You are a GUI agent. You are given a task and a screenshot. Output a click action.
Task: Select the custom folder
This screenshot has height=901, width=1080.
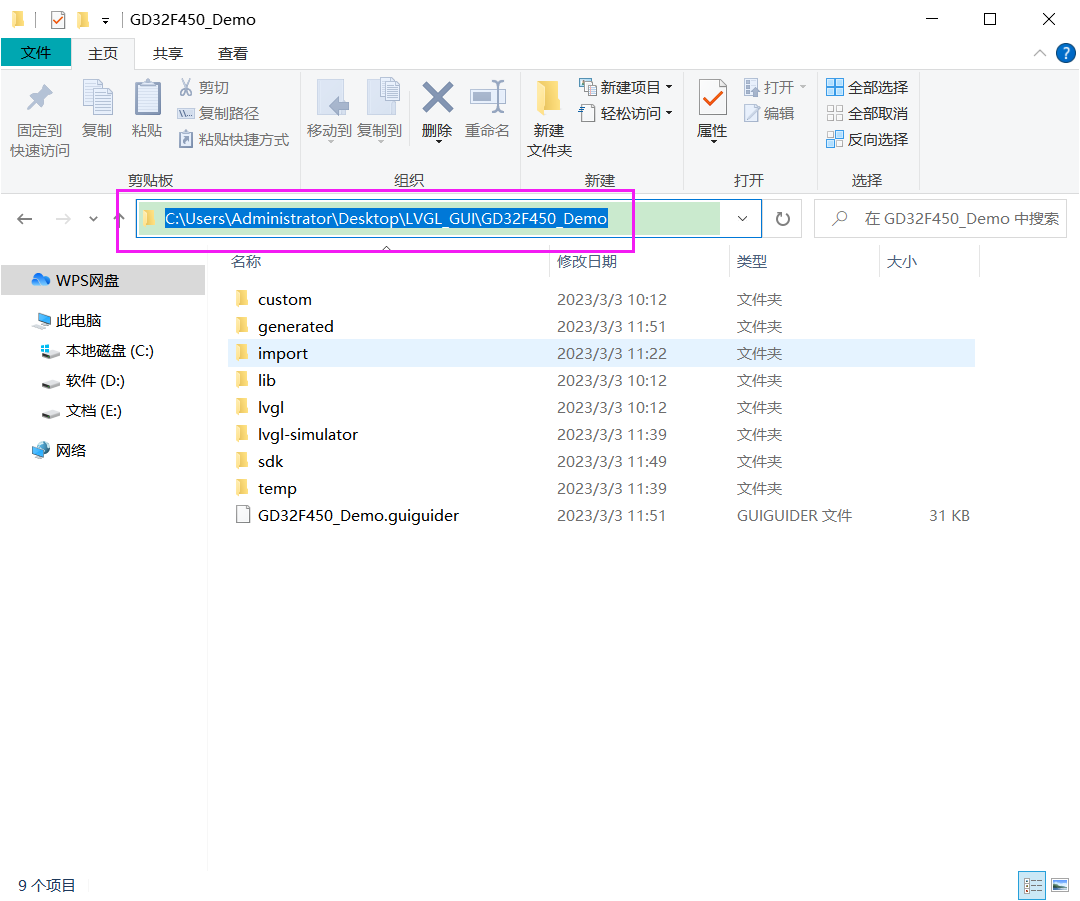click(x=601, y=300)
